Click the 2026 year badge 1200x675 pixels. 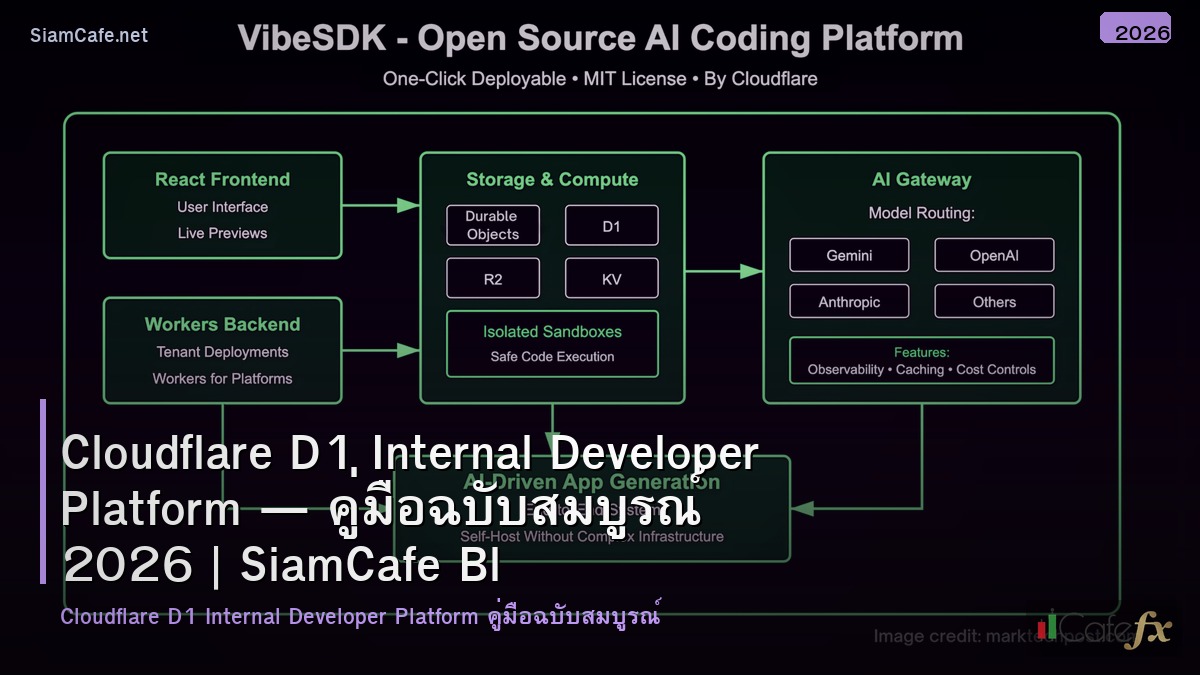[1140, 31]
